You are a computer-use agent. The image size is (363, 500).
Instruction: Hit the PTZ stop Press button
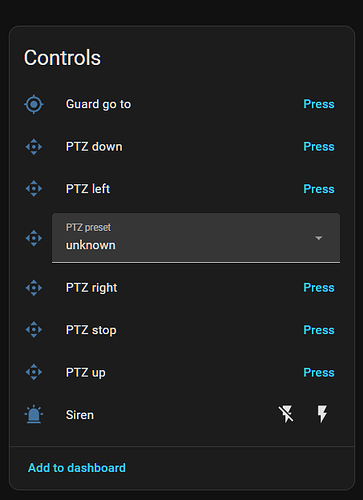point(319,330)
